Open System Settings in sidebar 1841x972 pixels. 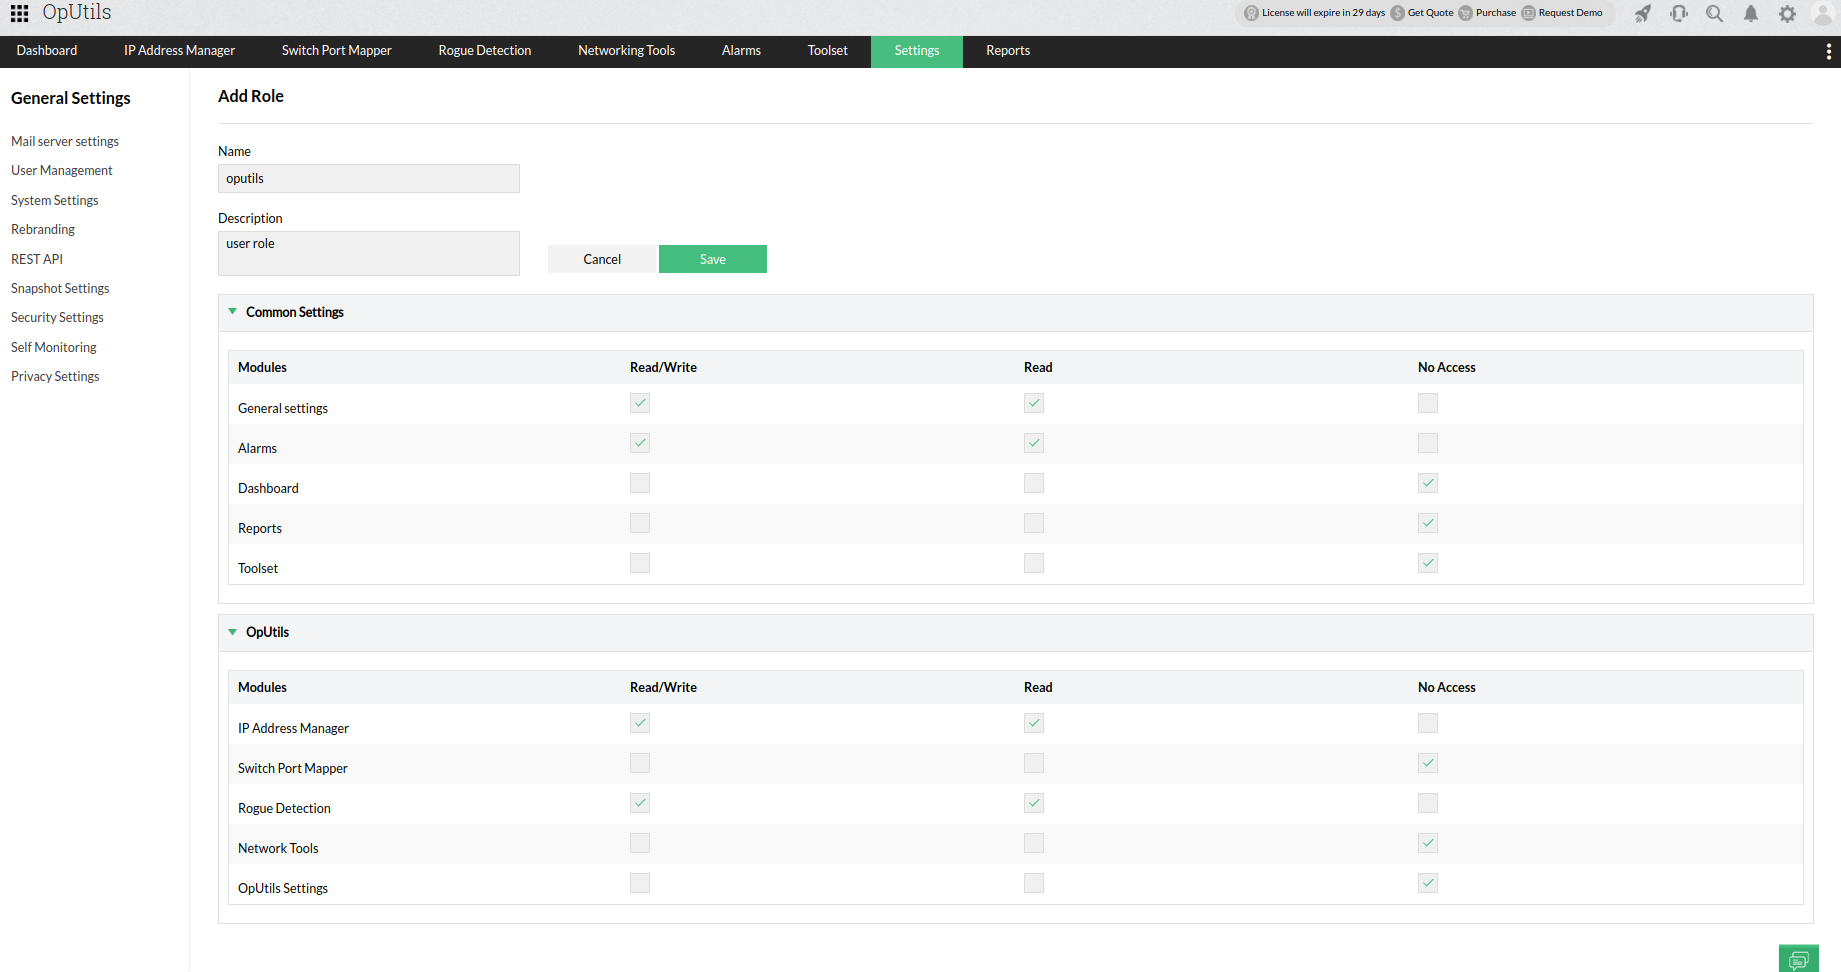coord(55,201)
